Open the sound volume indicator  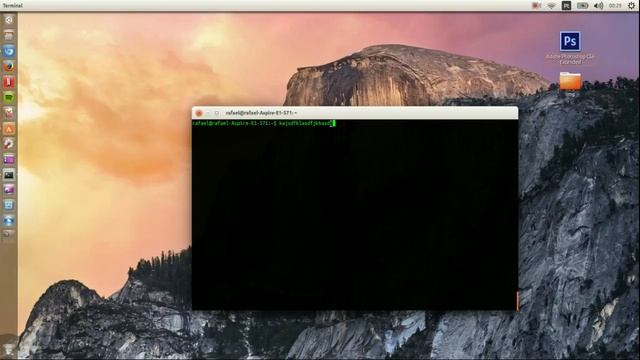[598, 6]
